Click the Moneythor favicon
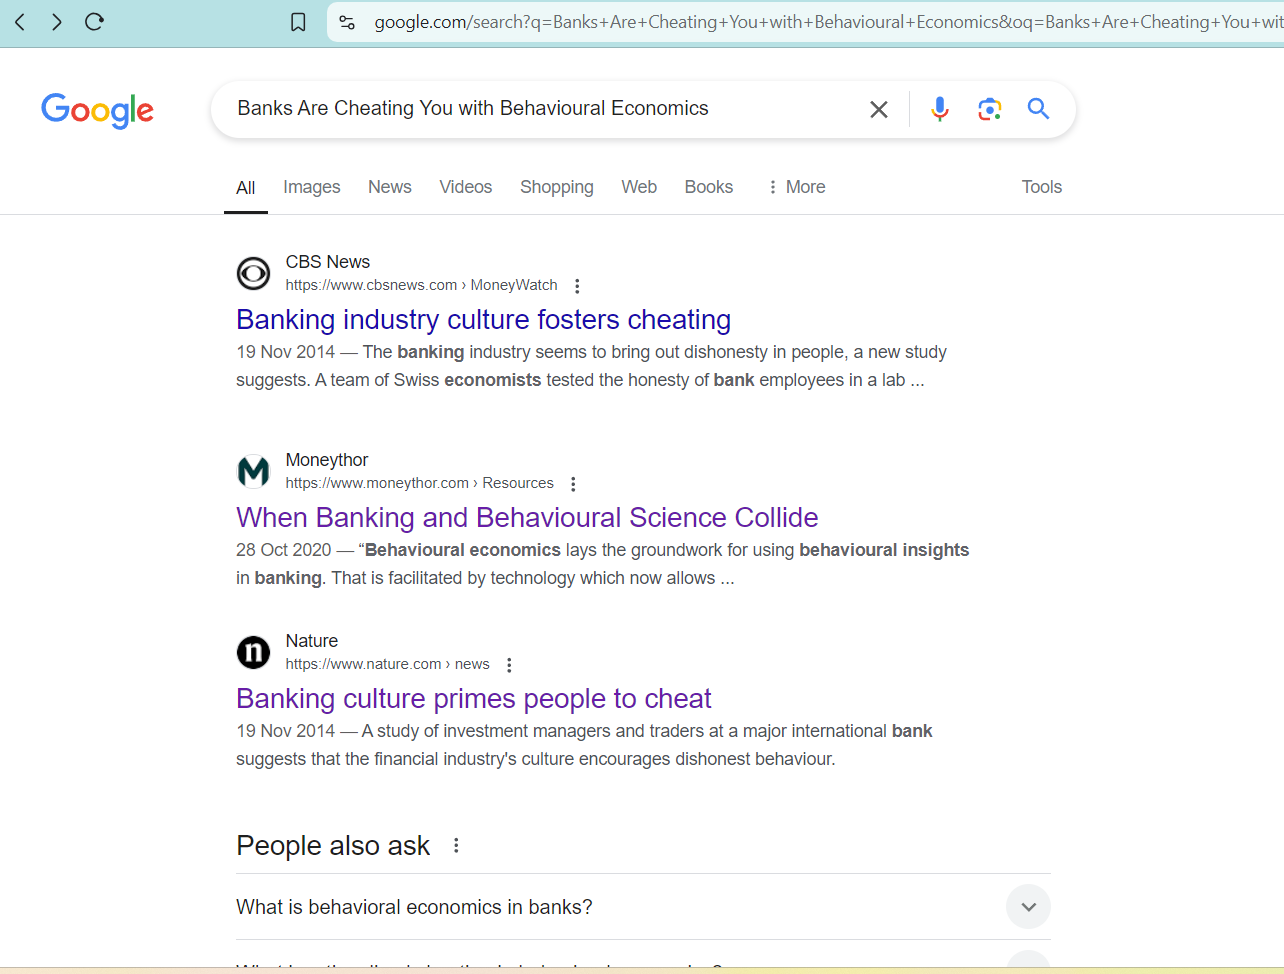The width and height of the screenshot is (1284, 974). [x=253, y=471]
